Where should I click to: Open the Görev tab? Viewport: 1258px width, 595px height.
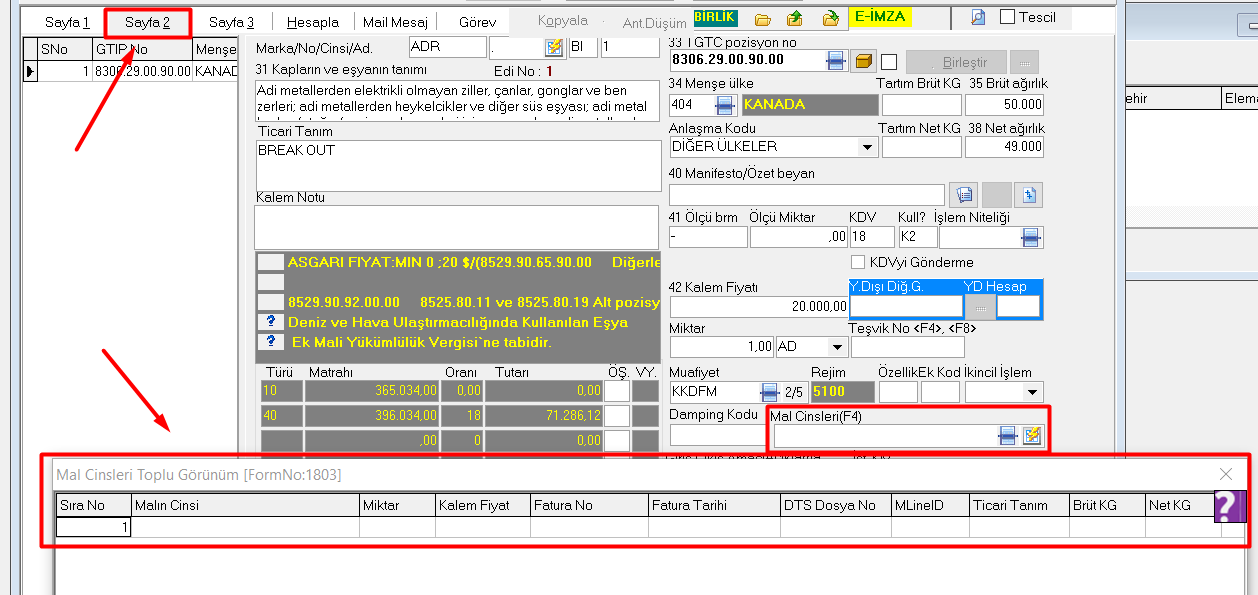click(477, 22)
